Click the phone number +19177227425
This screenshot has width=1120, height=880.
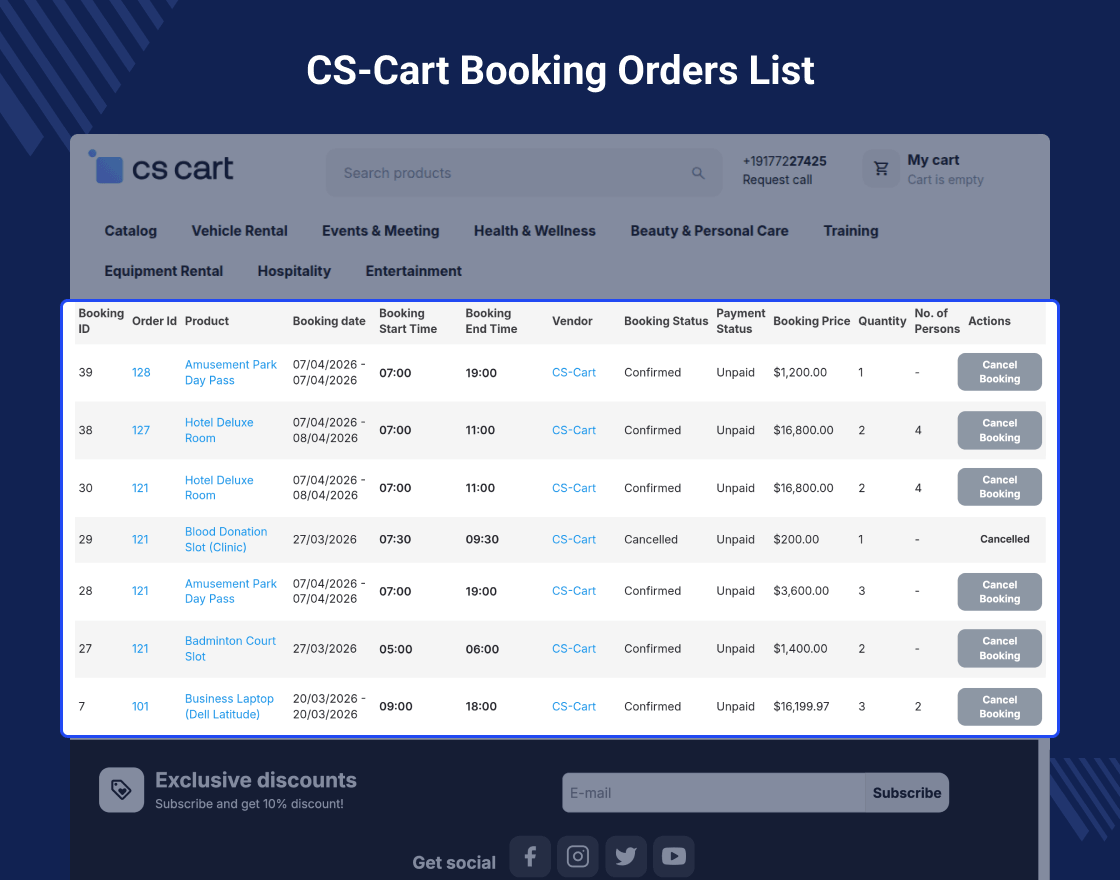[x=784, y=161]
